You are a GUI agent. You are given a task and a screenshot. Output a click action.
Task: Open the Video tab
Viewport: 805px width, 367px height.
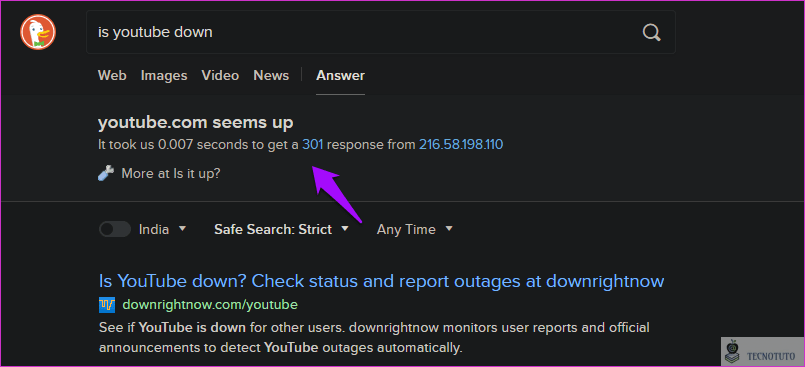220,75
